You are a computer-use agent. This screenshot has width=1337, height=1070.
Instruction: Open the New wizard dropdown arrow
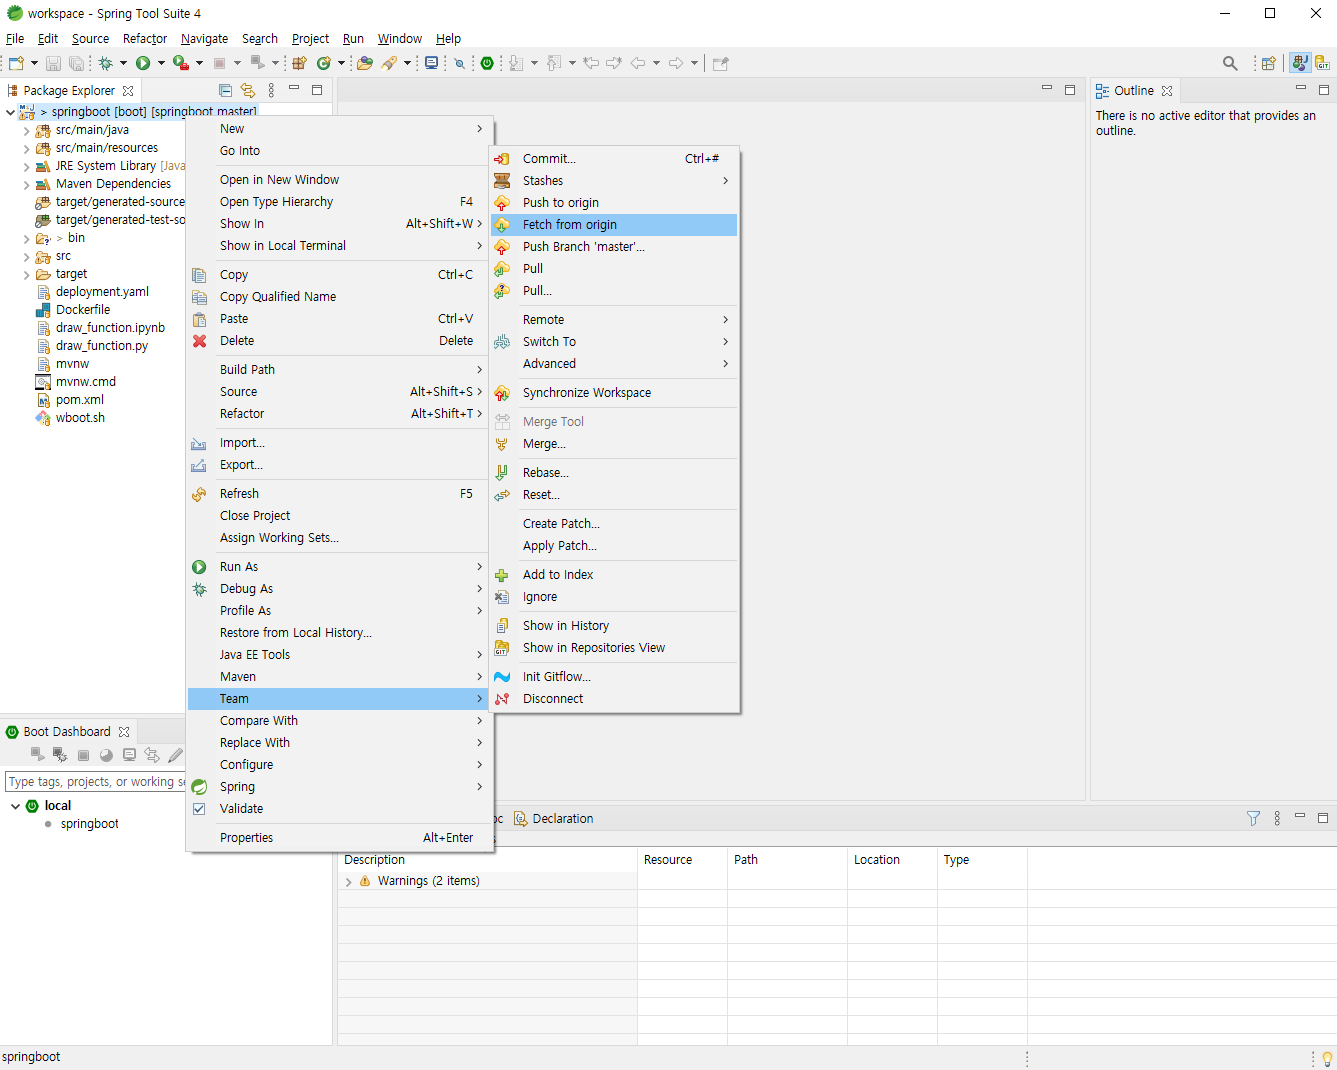click(34, 63)
